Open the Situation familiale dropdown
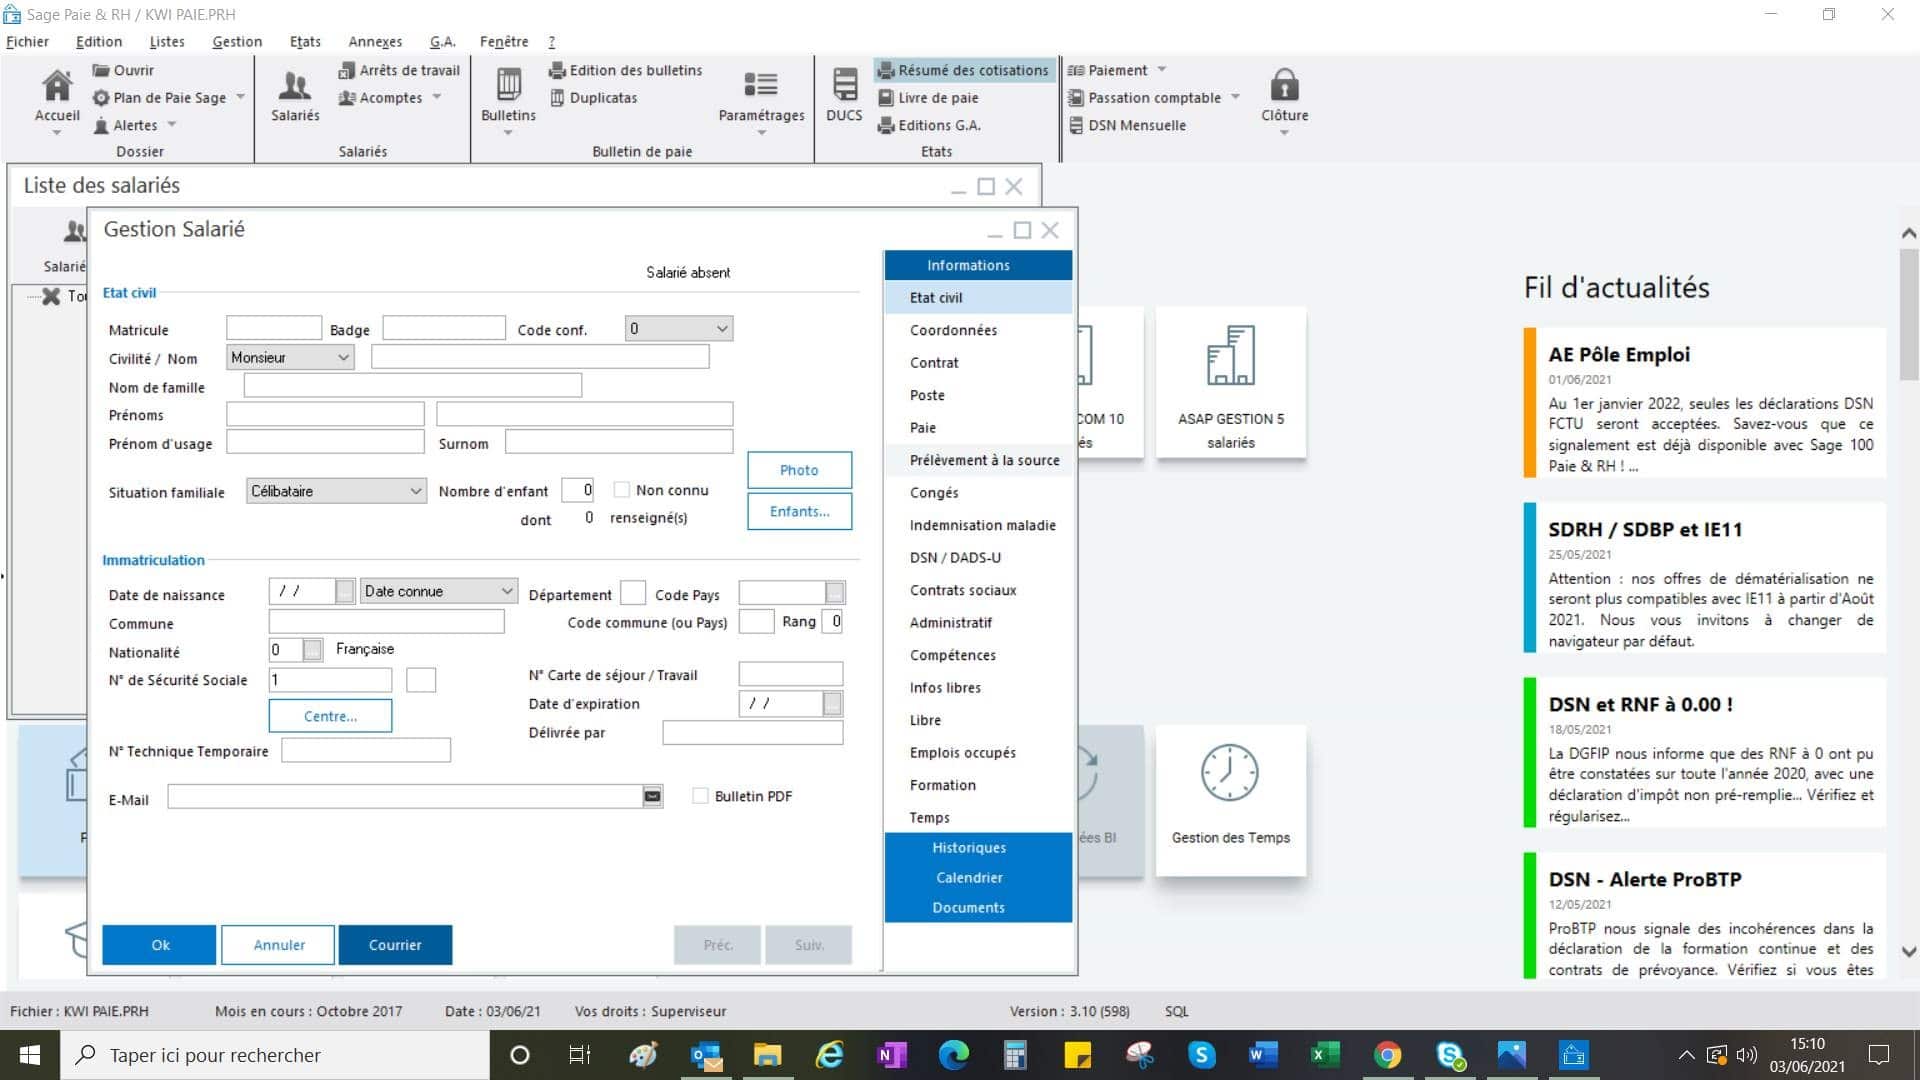The image size is (1920, 1080). pyautogui.click(x=415, y=491)
